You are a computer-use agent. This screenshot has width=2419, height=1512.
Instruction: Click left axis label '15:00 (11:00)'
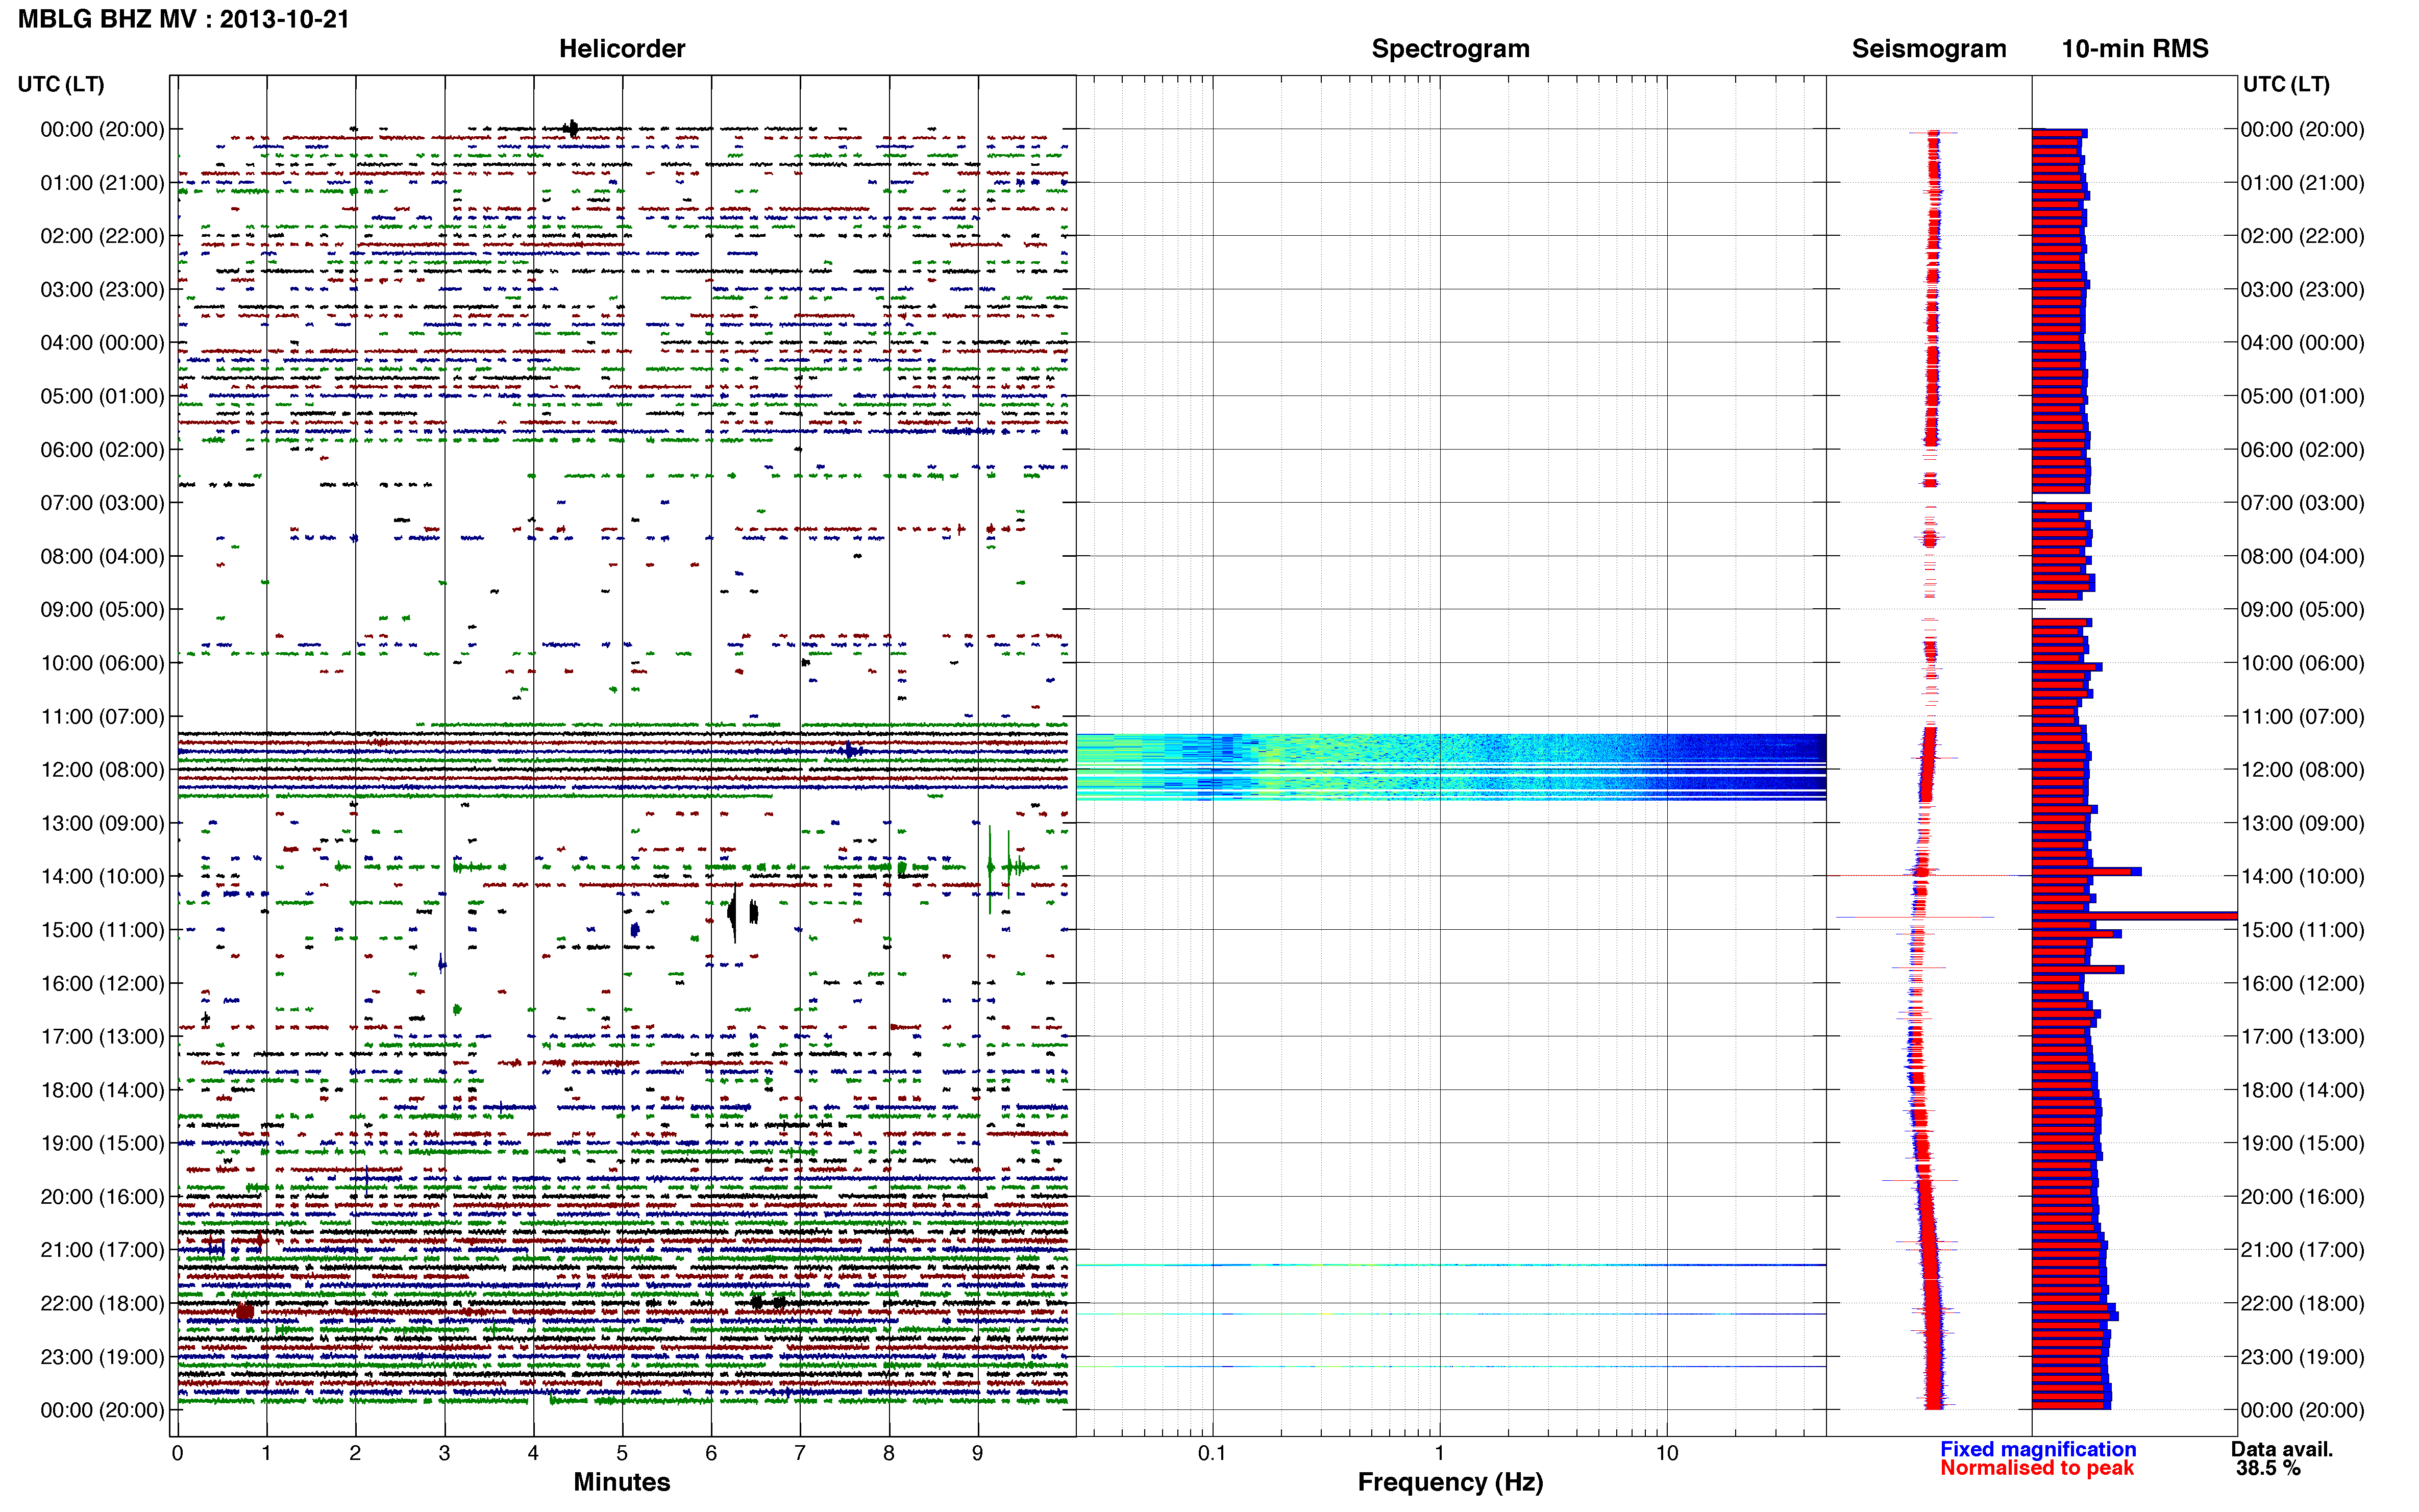click(x=102, y=929)
